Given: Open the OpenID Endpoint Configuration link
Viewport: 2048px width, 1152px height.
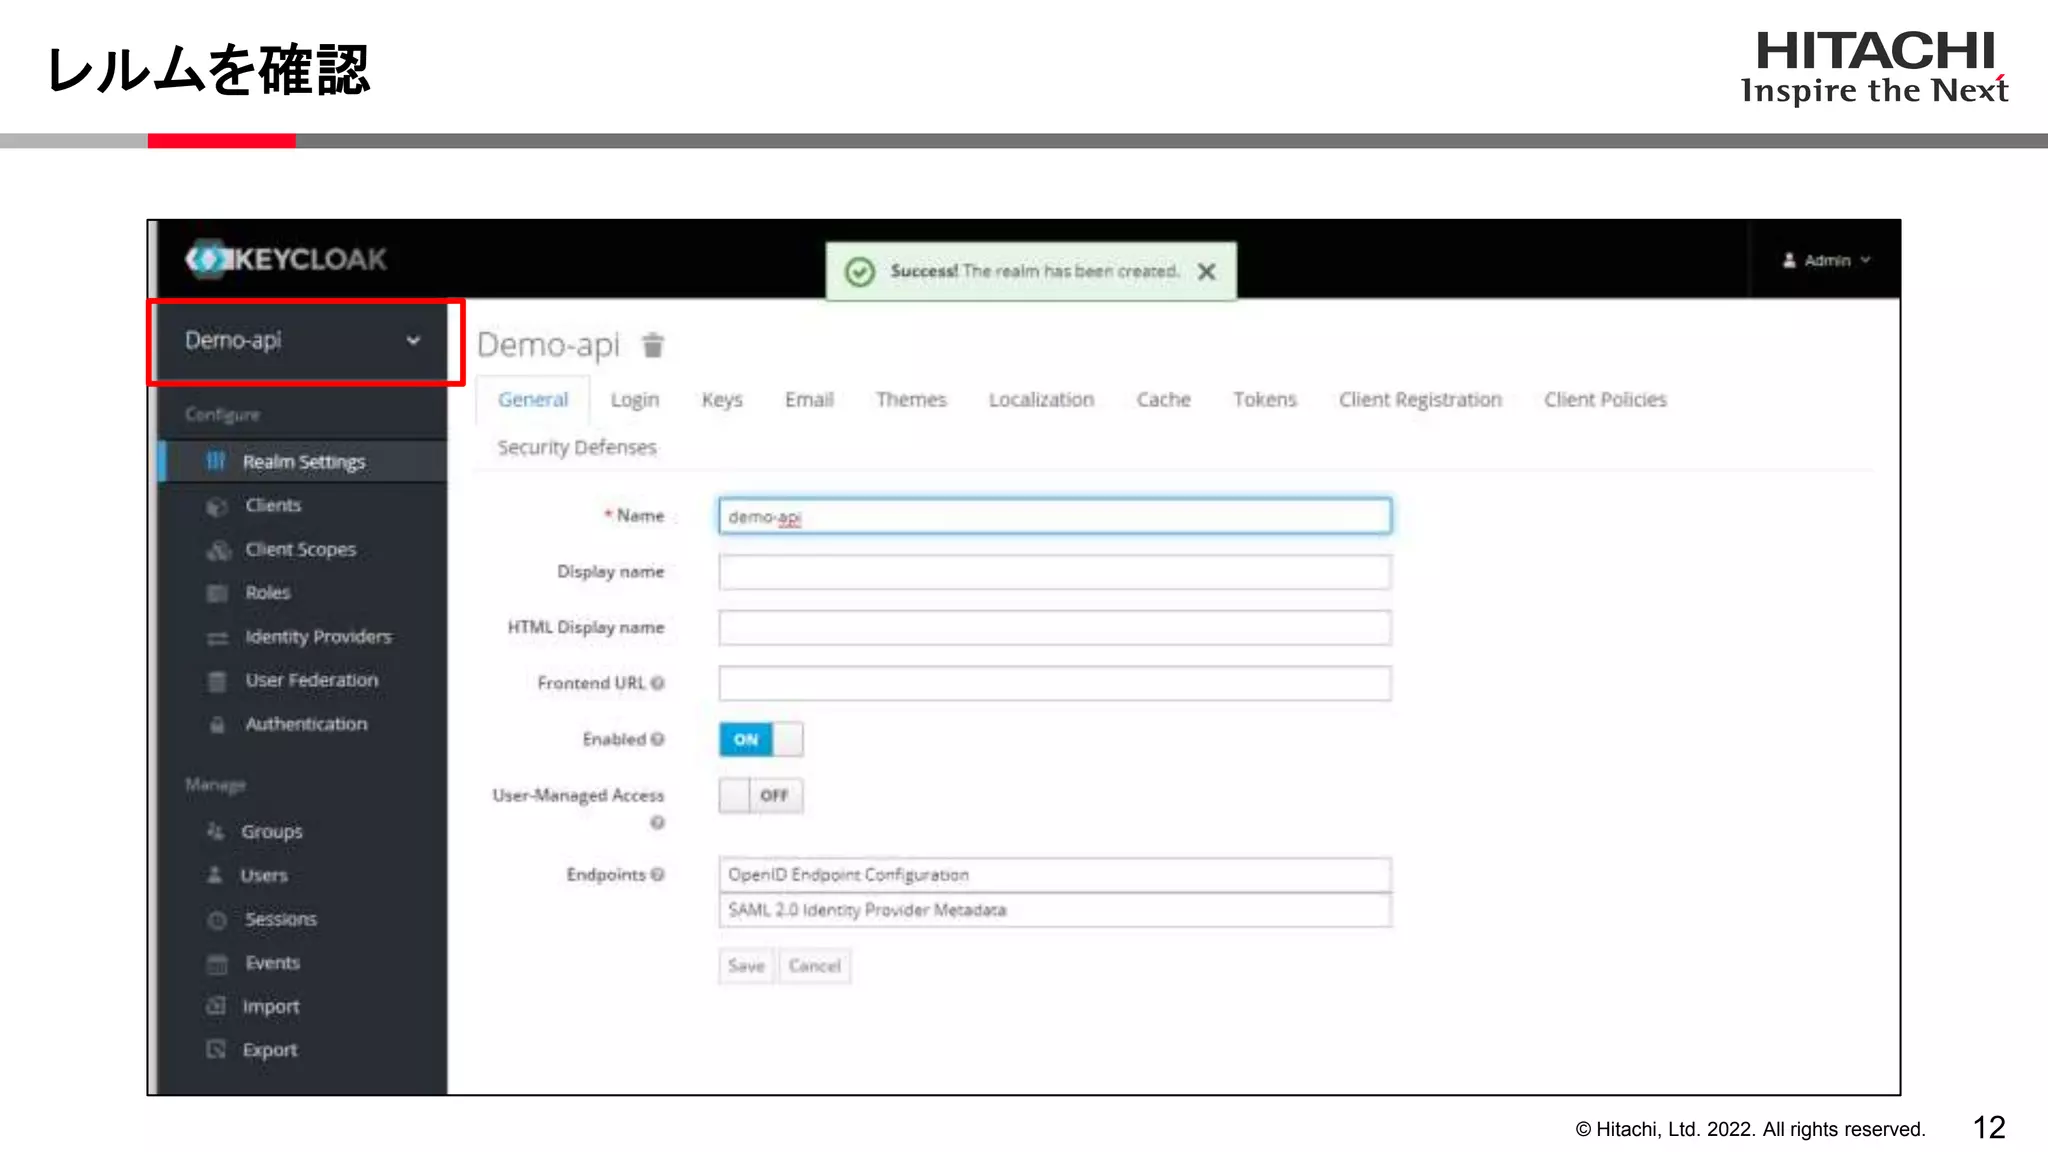Looking at the screenshot, I should click(848, 875).
